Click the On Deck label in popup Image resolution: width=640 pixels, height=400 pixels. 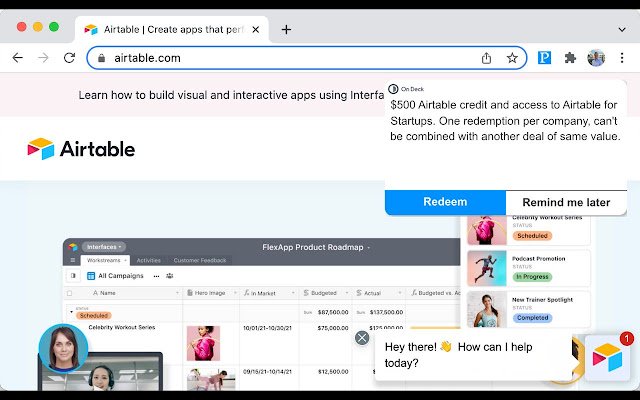(x=412, y=89)
